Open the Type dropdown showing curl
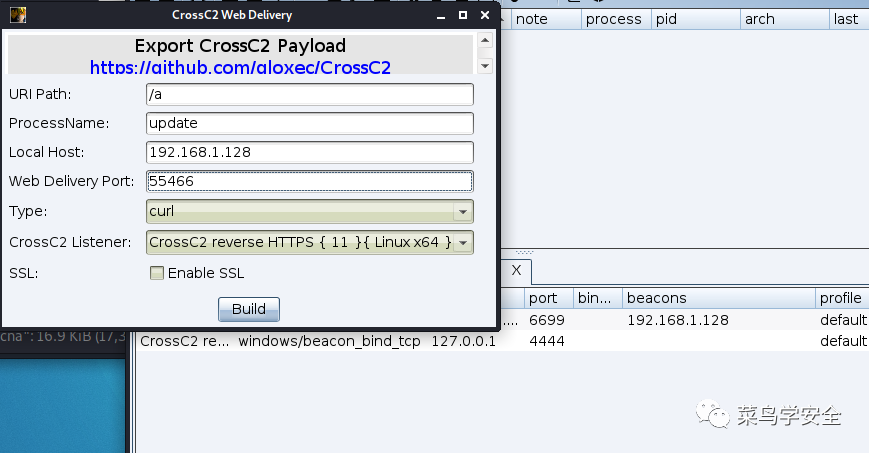Viewport: 869px width, 453px height. (310, 211)
